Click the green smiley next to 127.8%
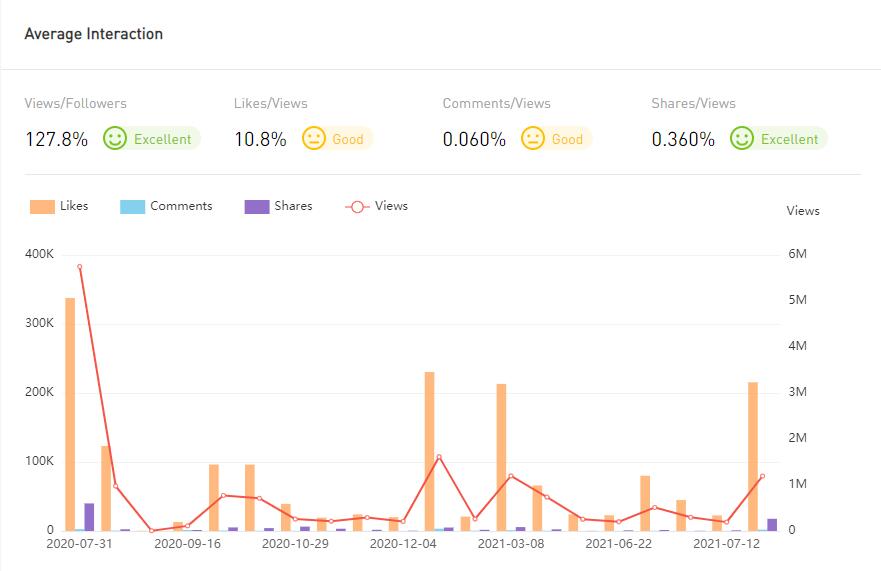881x571 pixels. coord(115,139)
